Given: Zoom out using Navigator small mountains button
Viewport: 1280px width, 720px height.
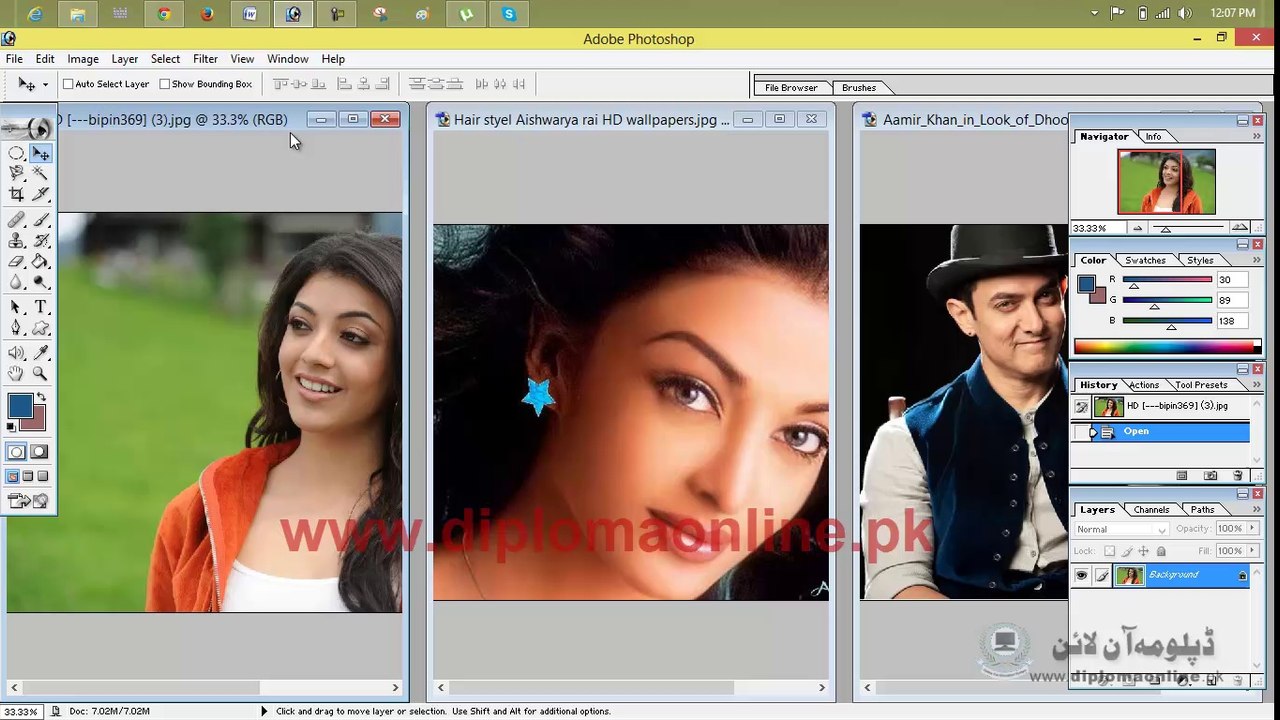Looking at the screenshot, I should [1138, 229].
